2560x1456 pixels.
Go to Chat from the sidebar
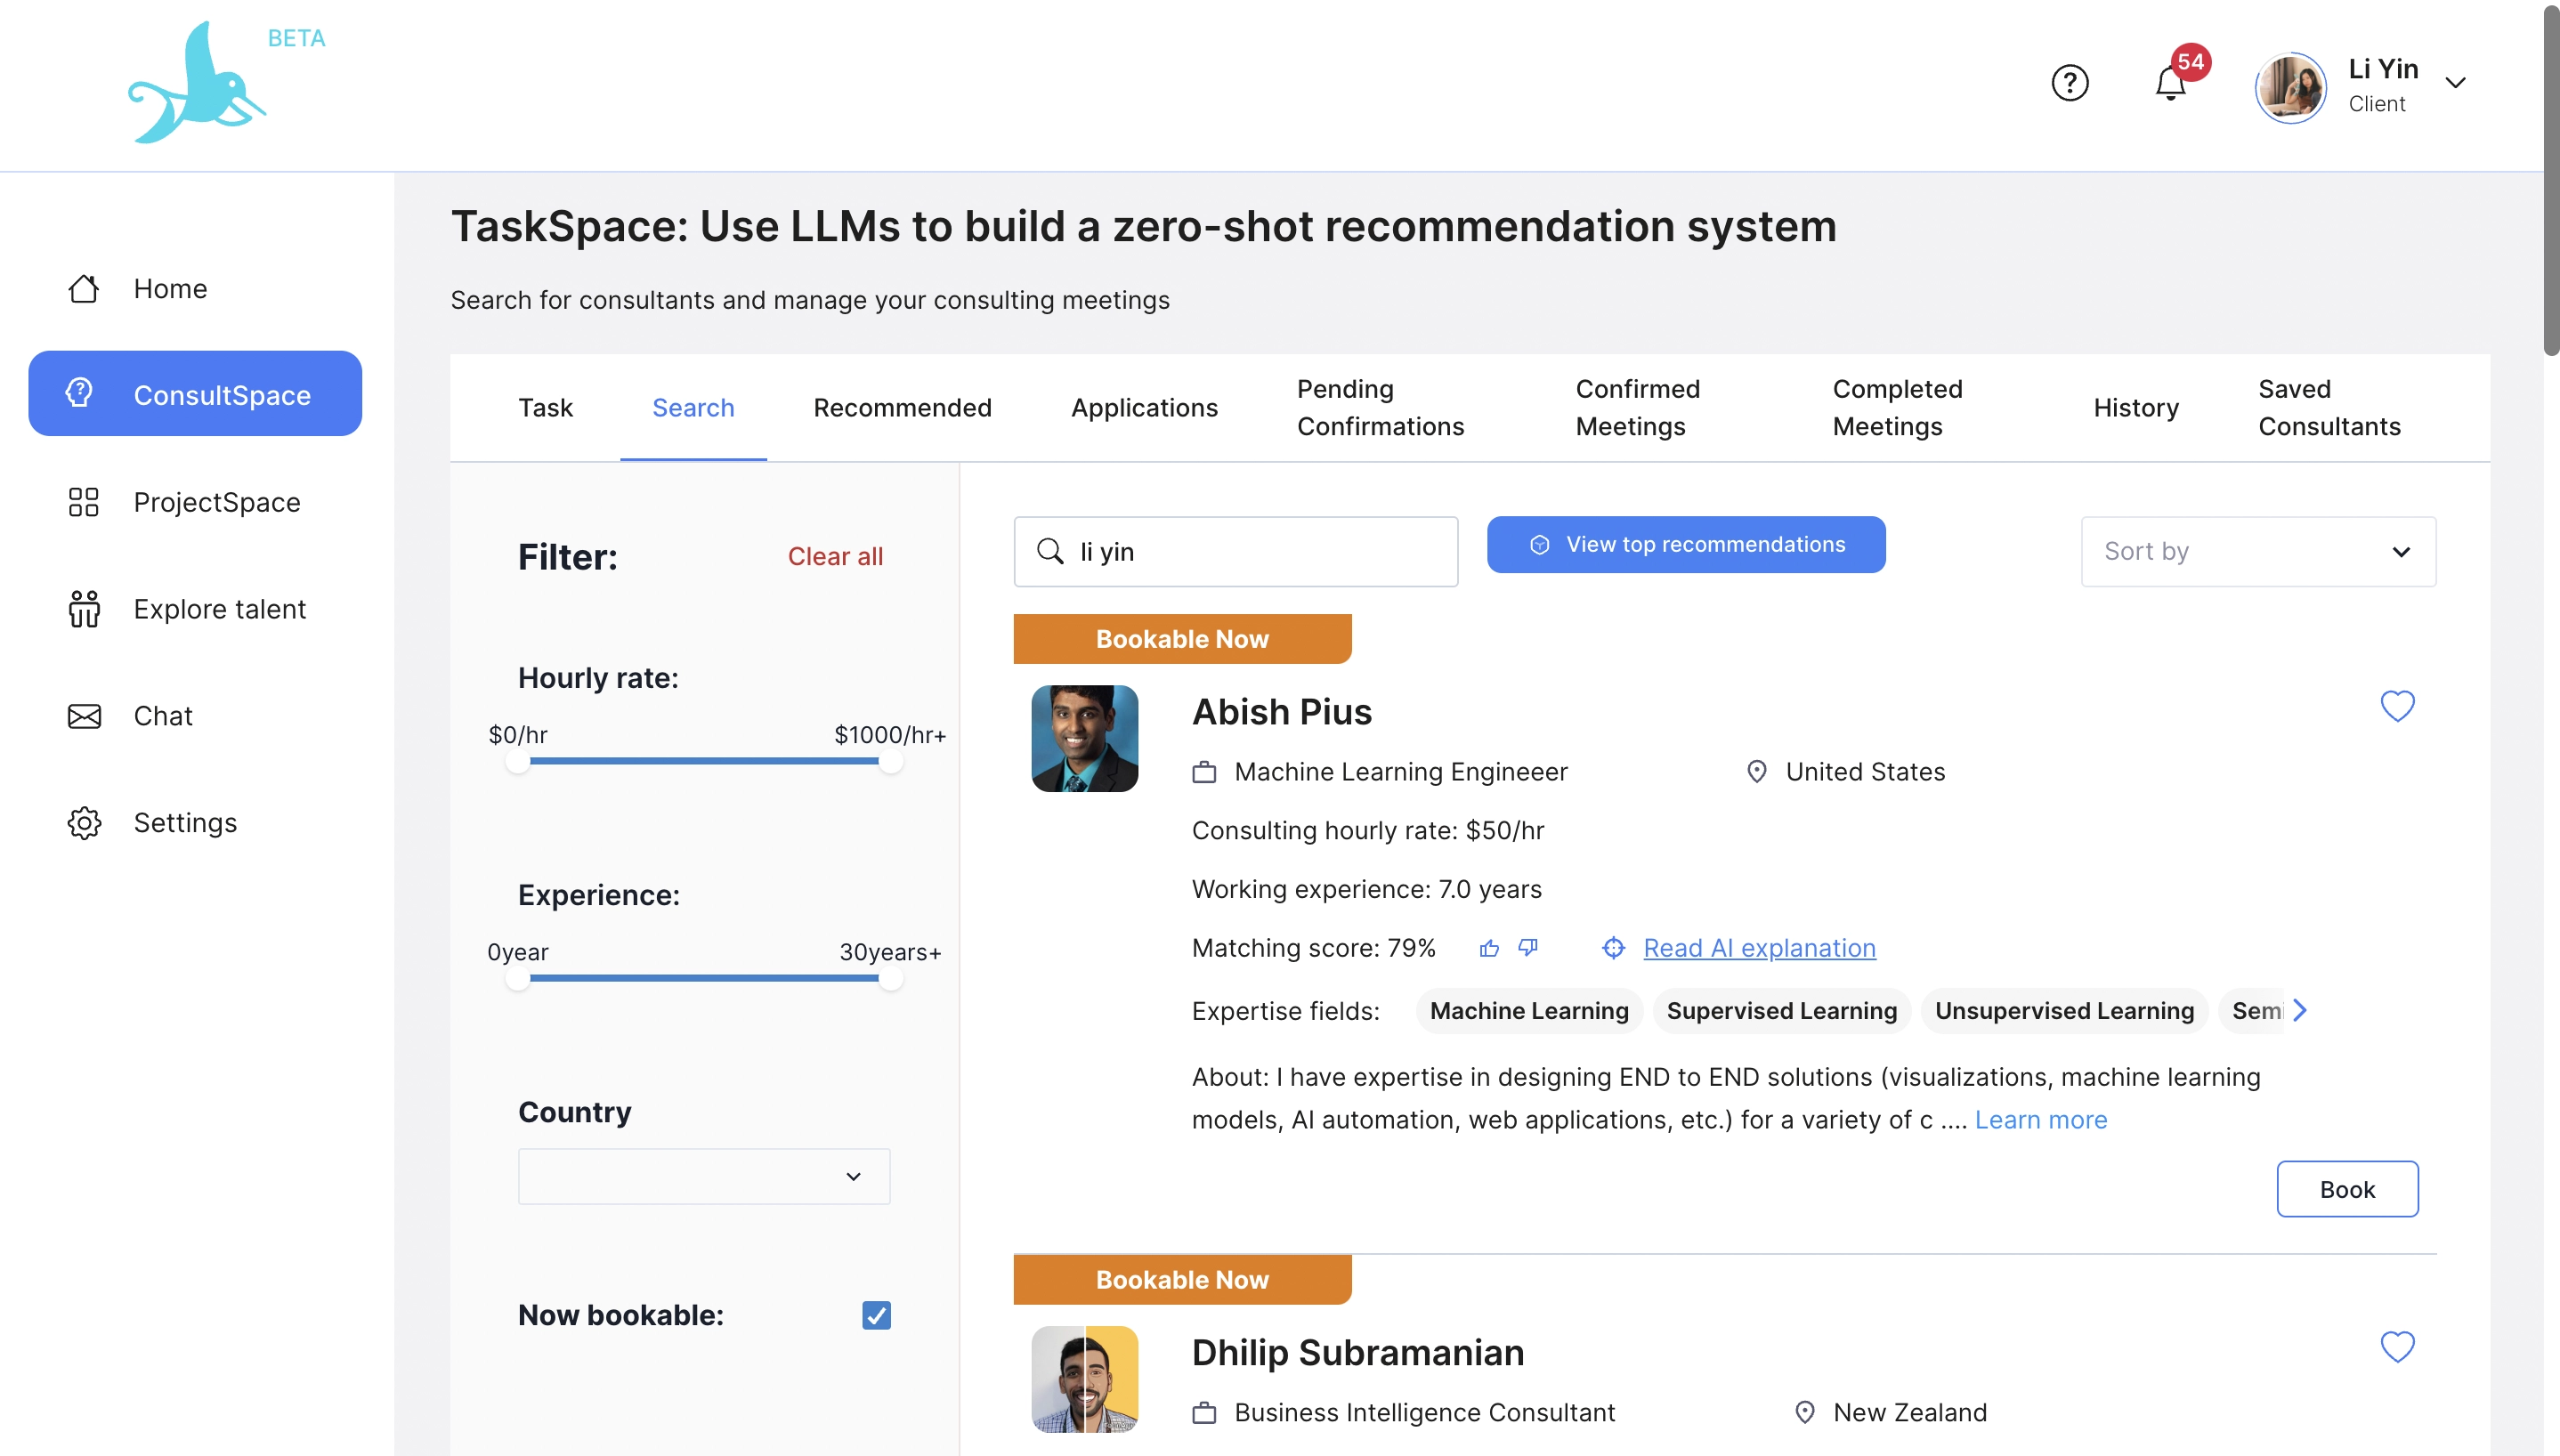[163, 716]
